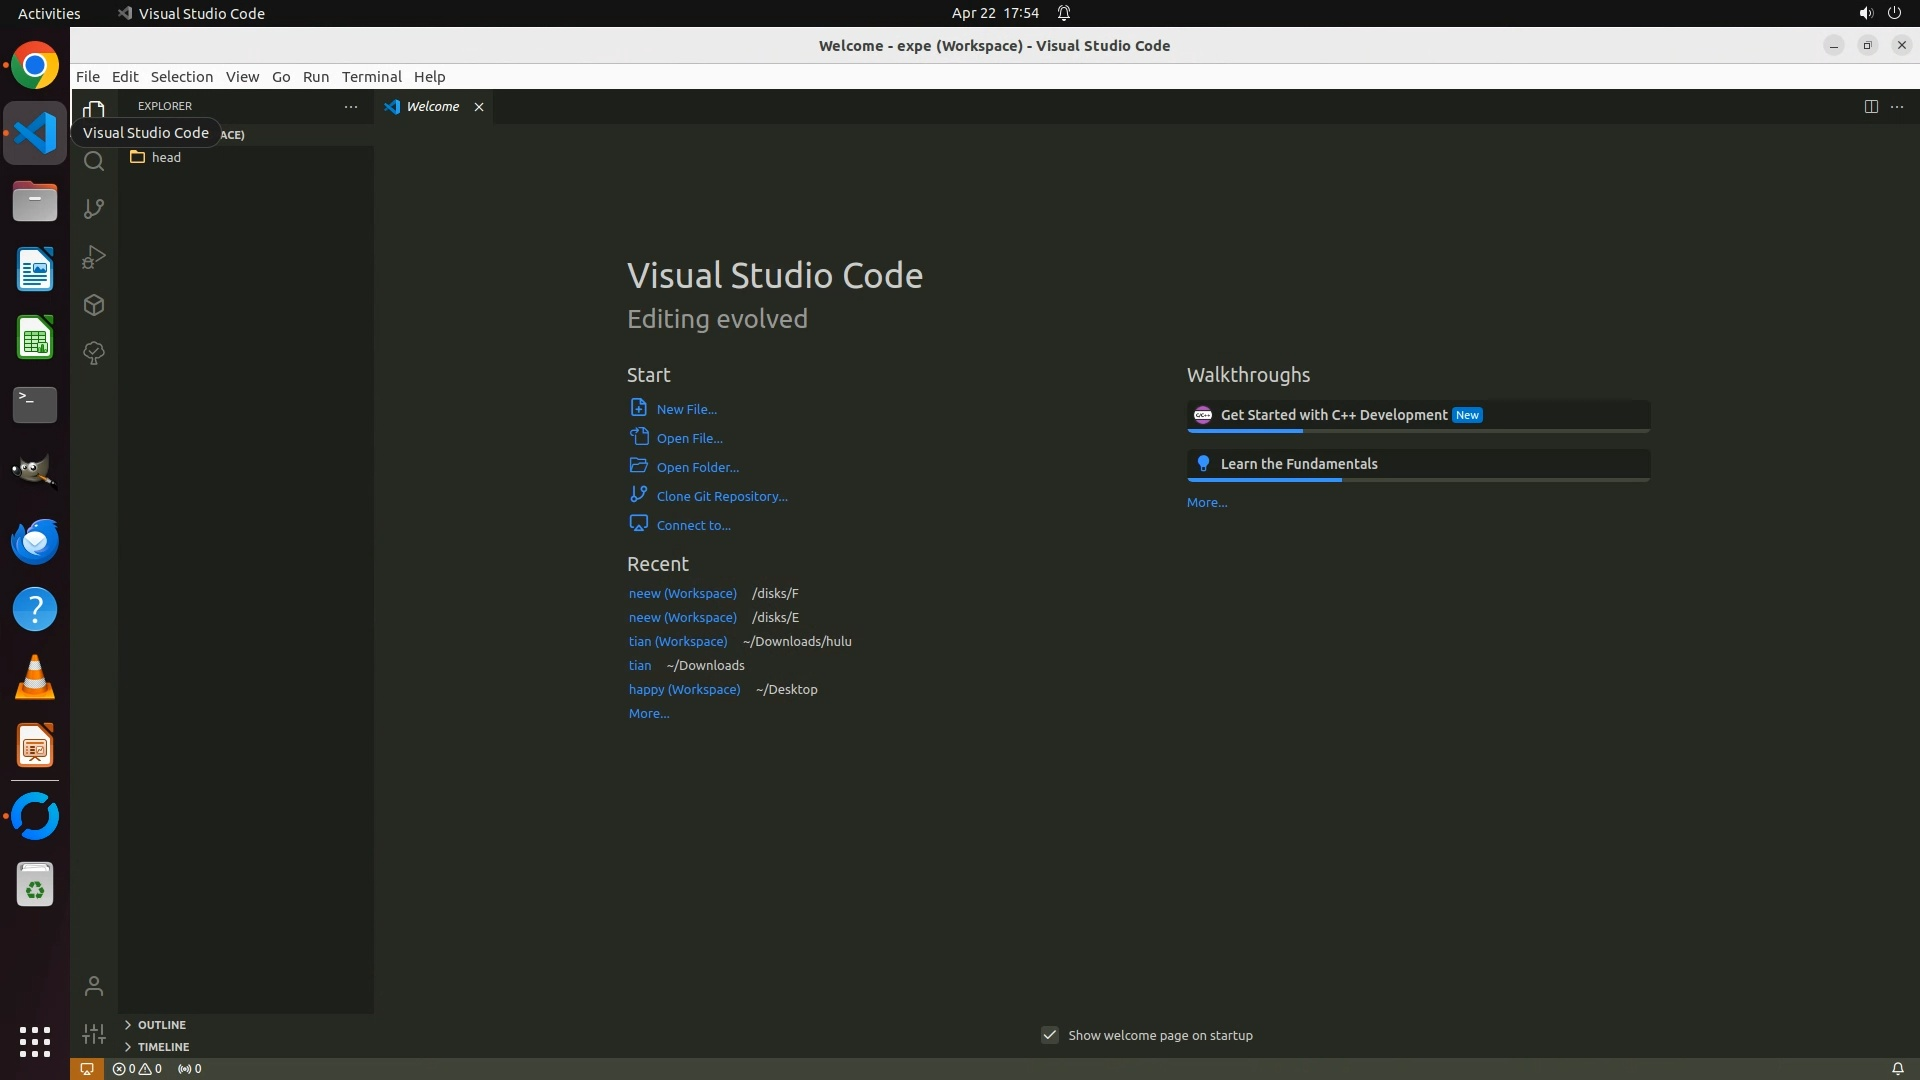This screenshot has height=1080, width=1920.
Task: Open the Manage settings gear icon
Action: point(94,1034)
